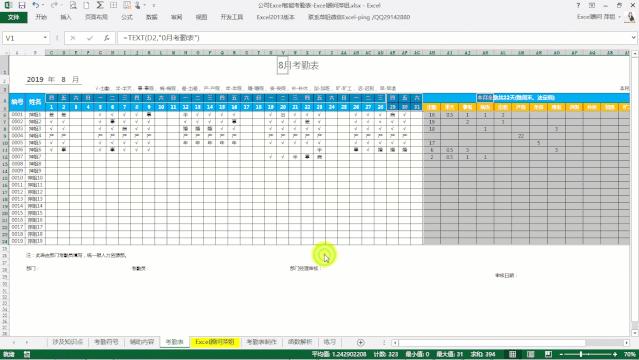Switch to the 开发工具 (Developer) ribbon tab

232,17
